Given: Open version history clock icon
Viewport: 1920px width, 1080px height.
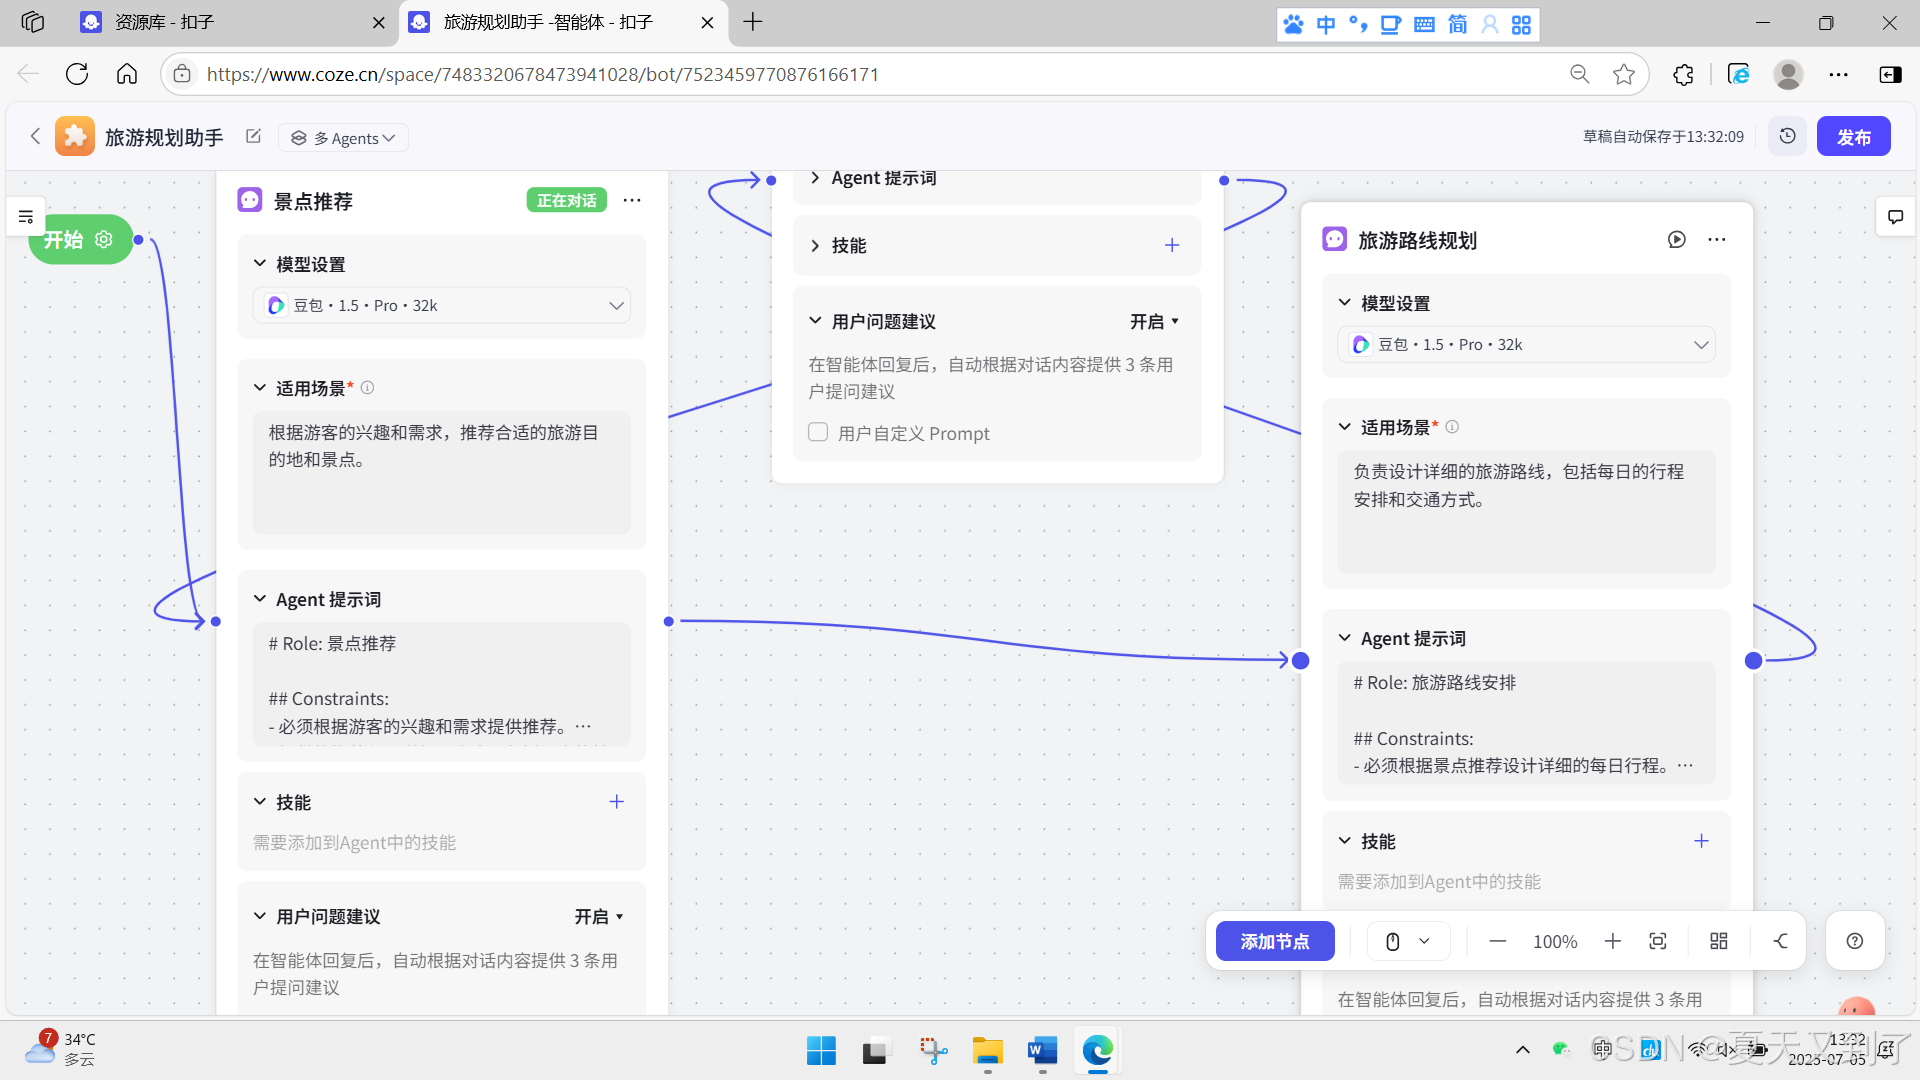Looking at the screenshot, I should [1787, 136].
